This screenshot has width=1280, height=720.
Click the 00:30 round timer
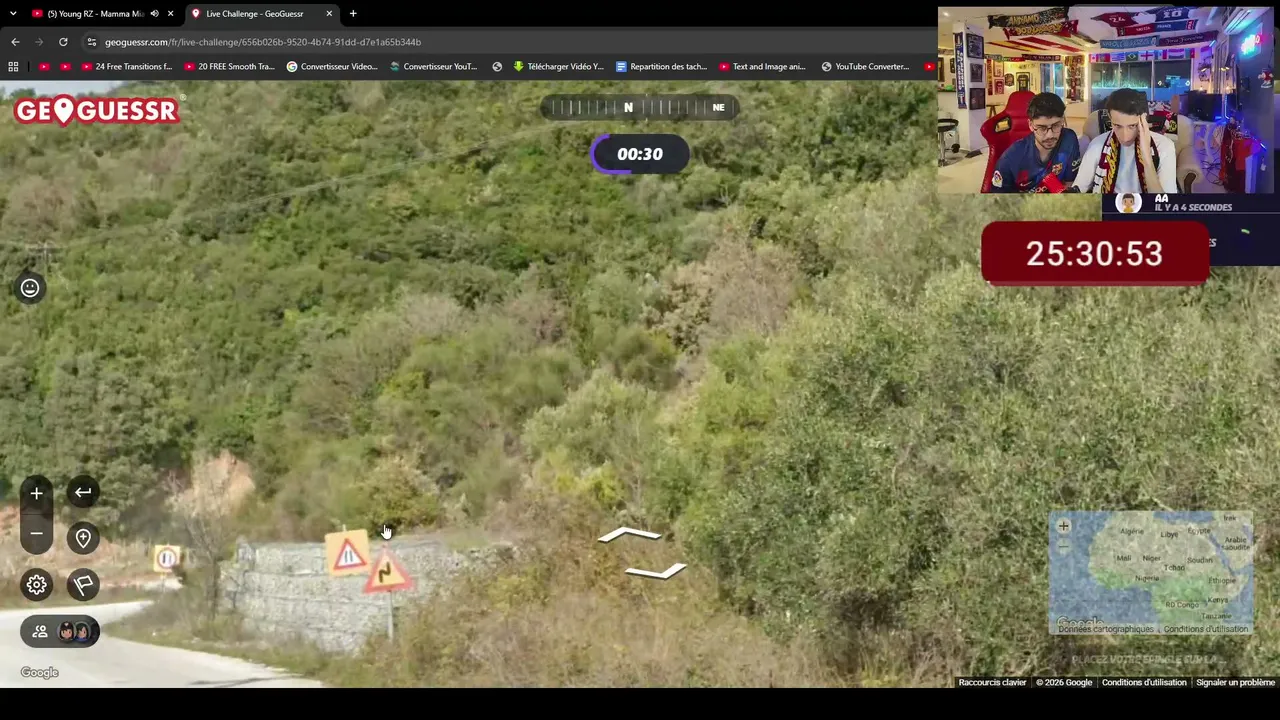(640, 154)
